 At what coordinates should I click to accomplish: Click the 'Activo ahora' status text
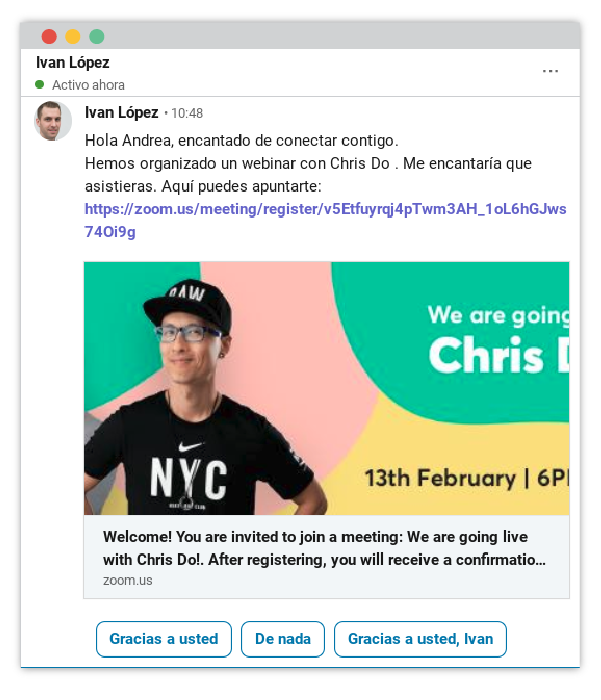pyautogui.click(x=88, y=85)
